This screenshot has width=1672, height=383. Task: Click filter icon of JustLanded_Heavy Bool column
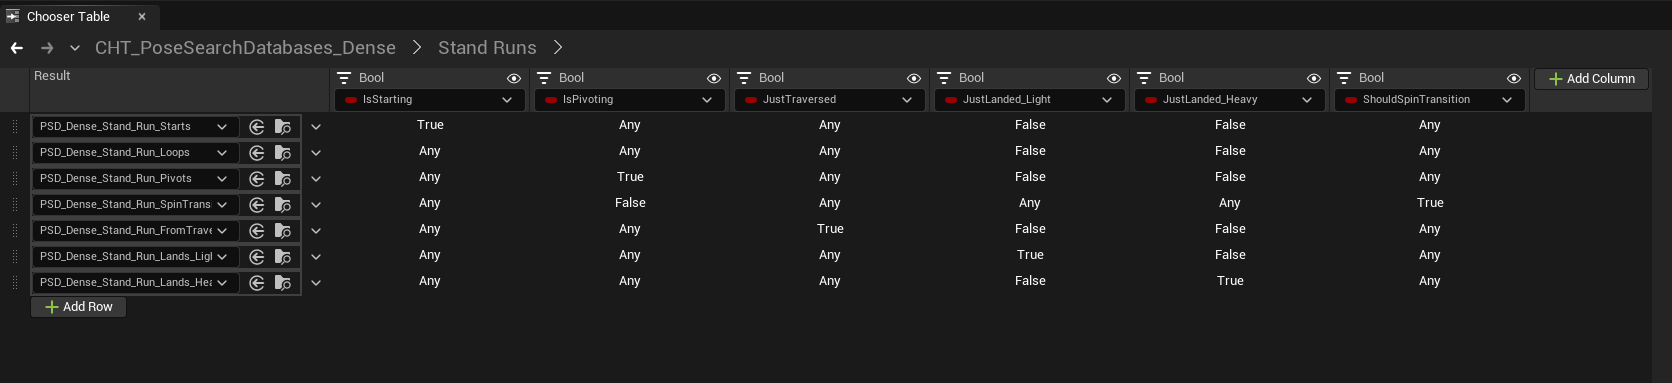(1144, 78)
